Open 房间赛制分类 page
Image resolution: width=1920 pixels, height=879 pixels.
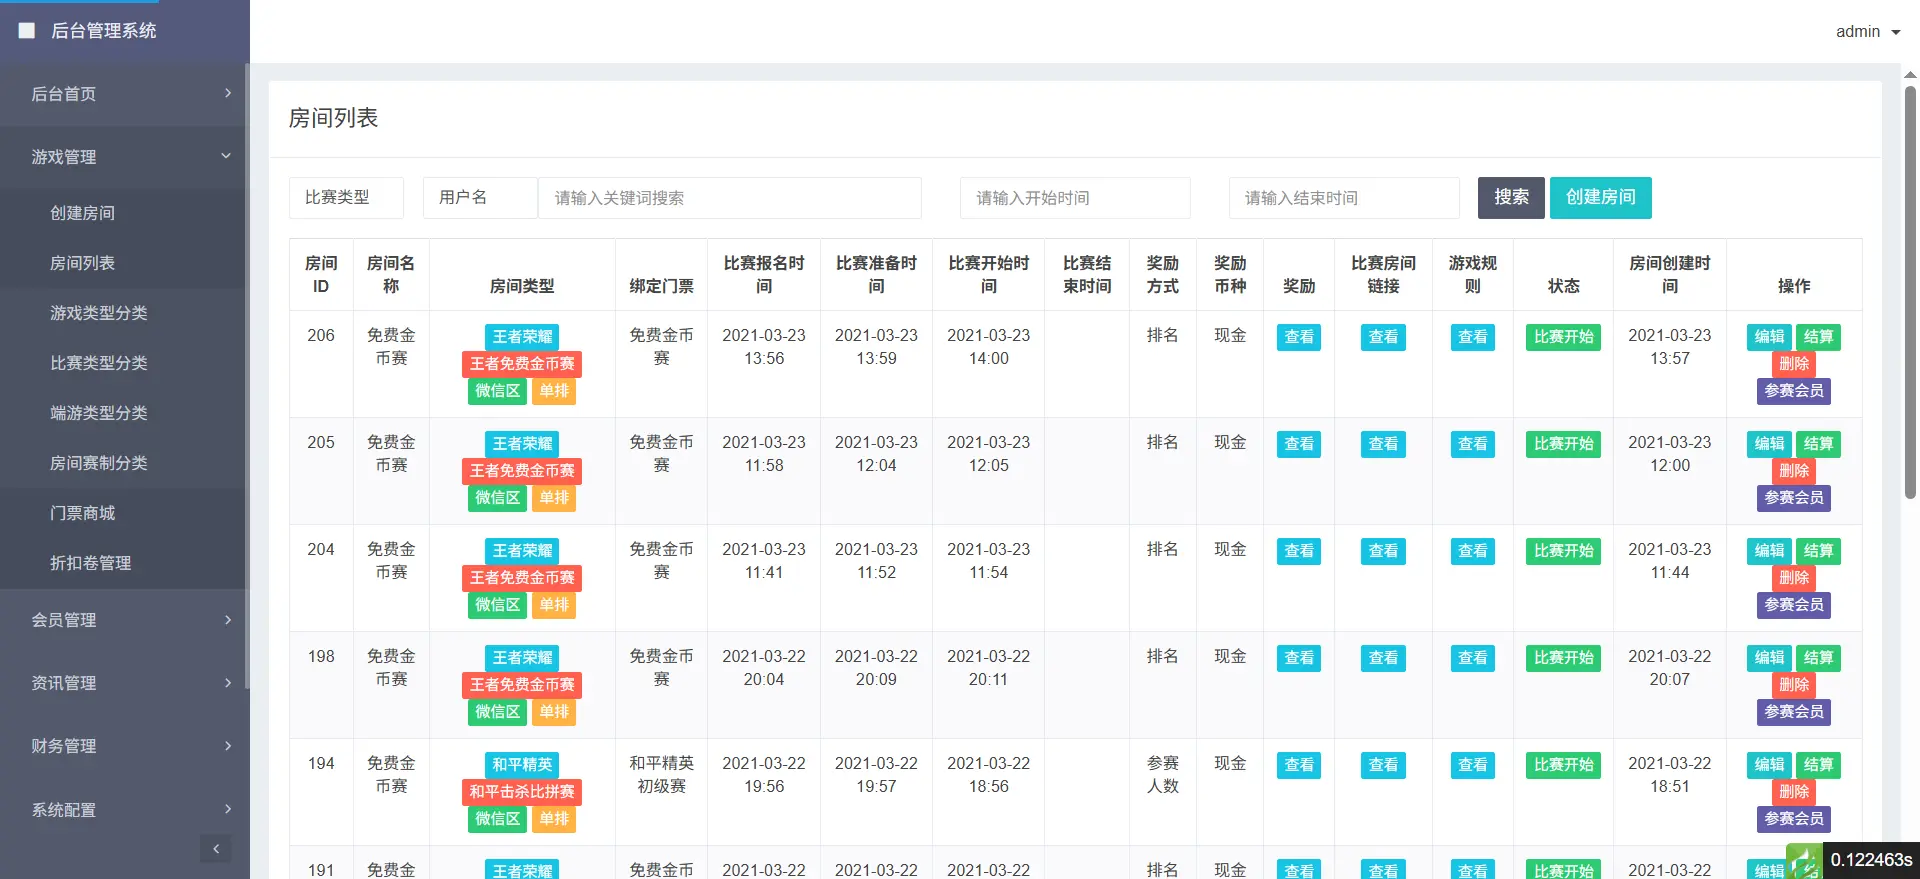124,463
